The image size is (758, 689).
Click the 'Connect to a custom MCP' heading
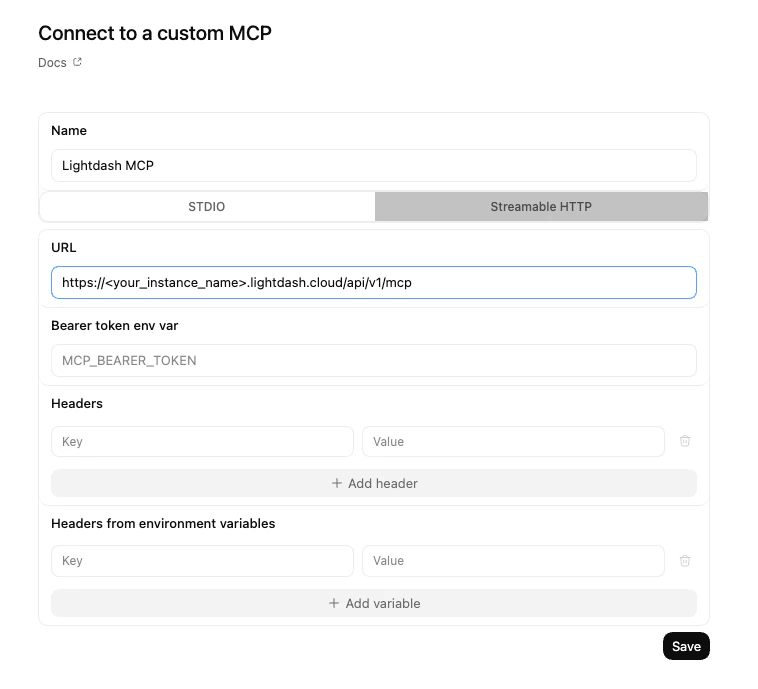click(155, 33)
